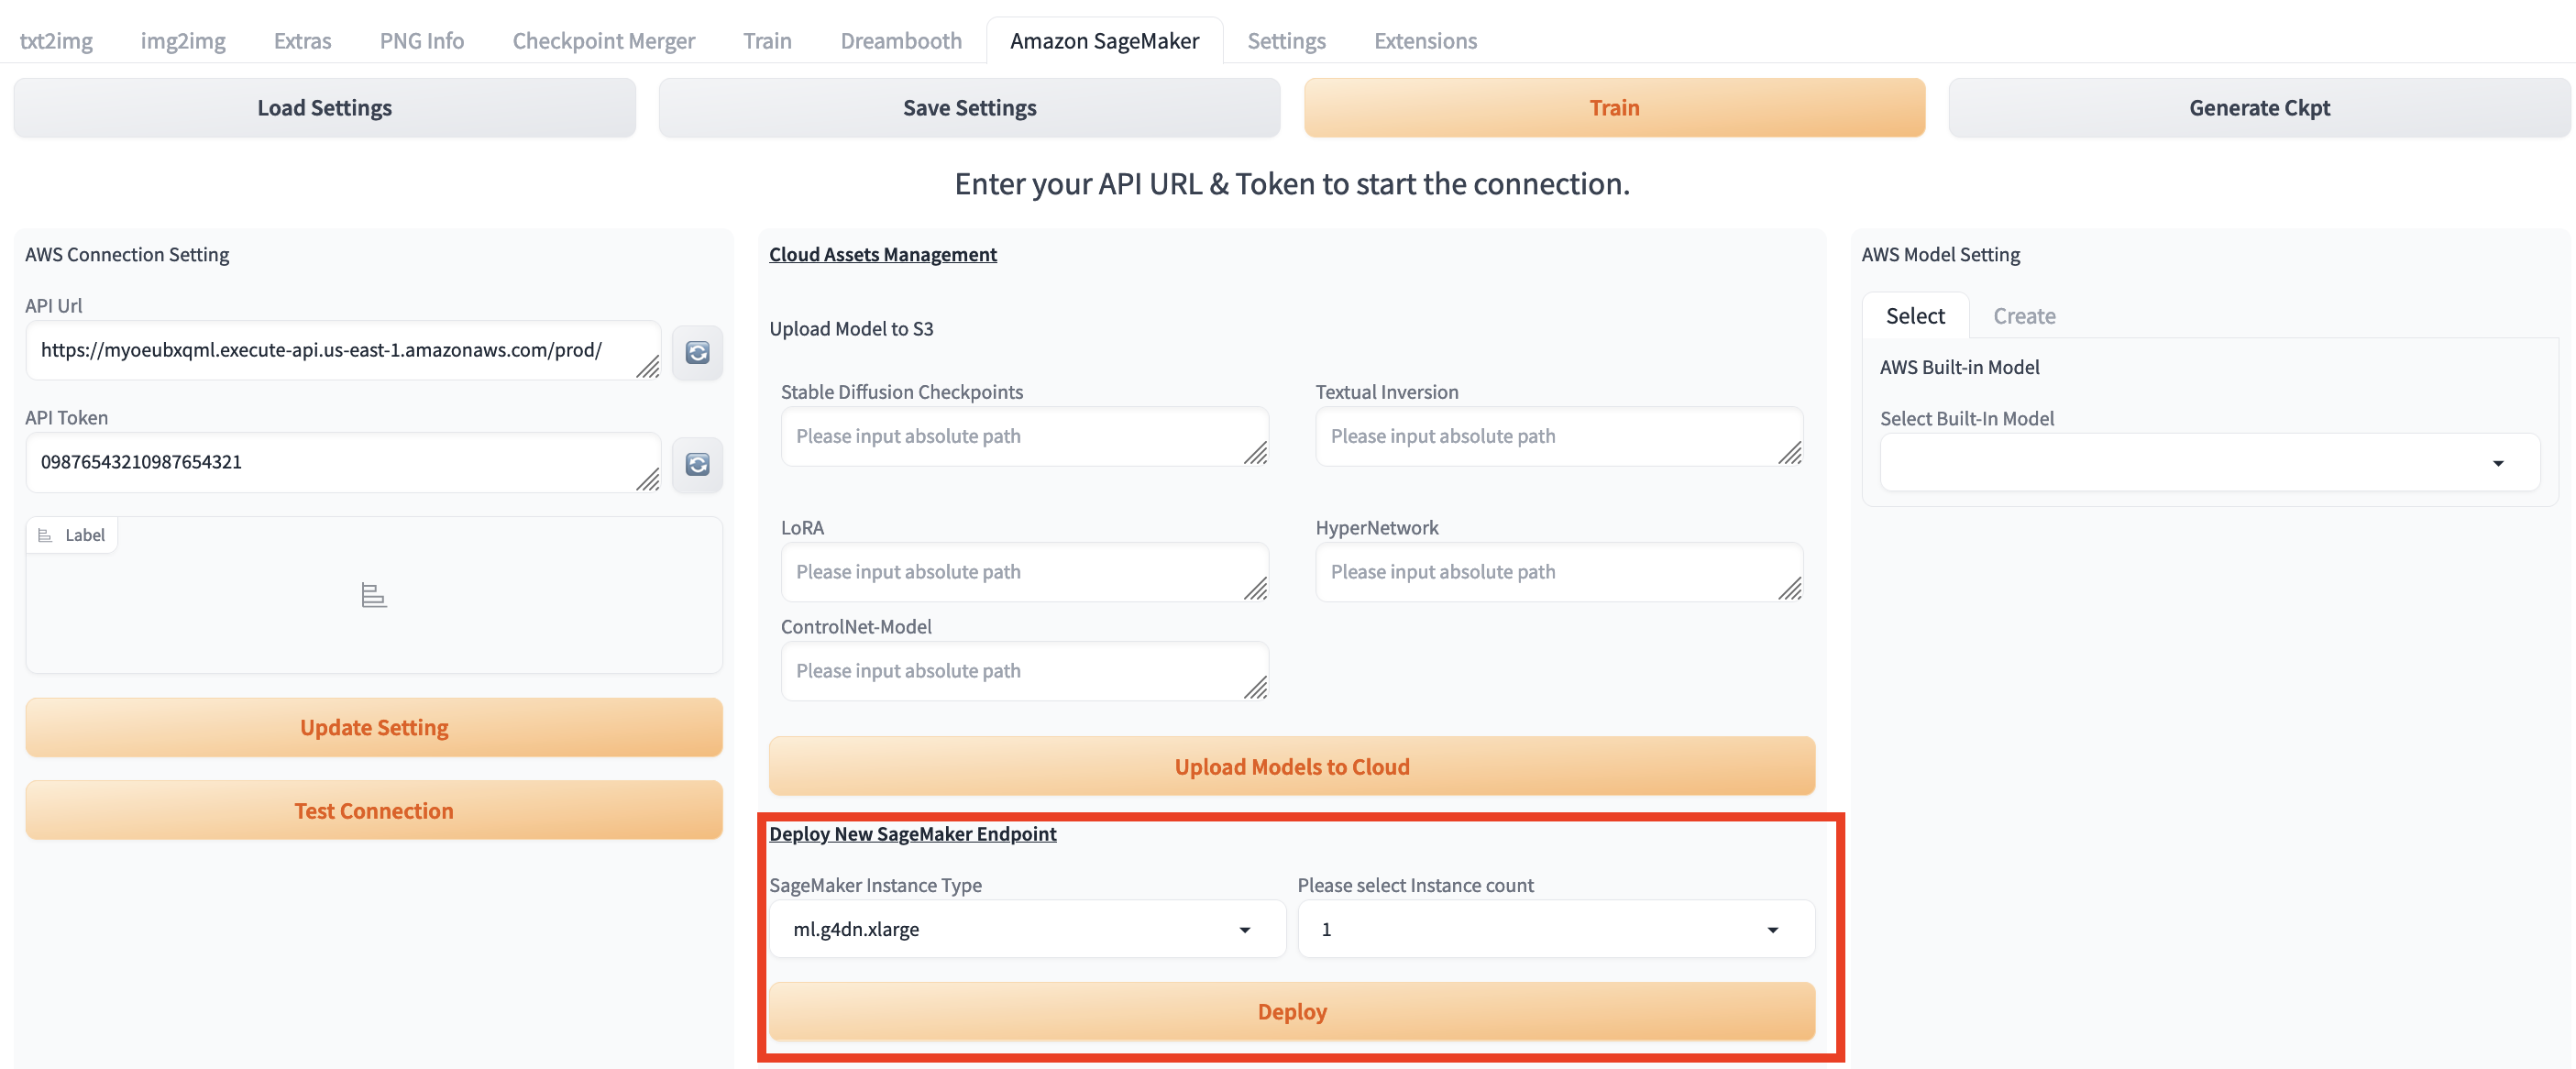Click the chart icon in Label panel
The image size is (2576, 1069).
373,596
